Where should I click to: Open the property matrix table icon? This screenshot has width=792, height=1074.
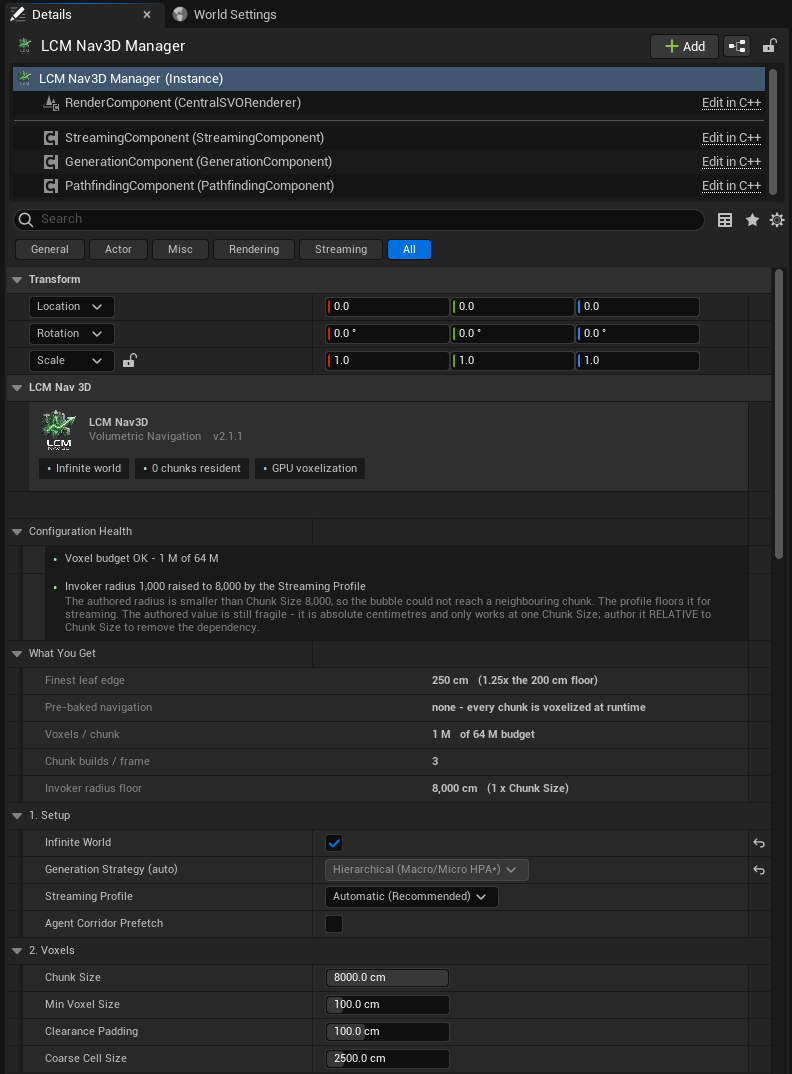(x=725, y=220)
